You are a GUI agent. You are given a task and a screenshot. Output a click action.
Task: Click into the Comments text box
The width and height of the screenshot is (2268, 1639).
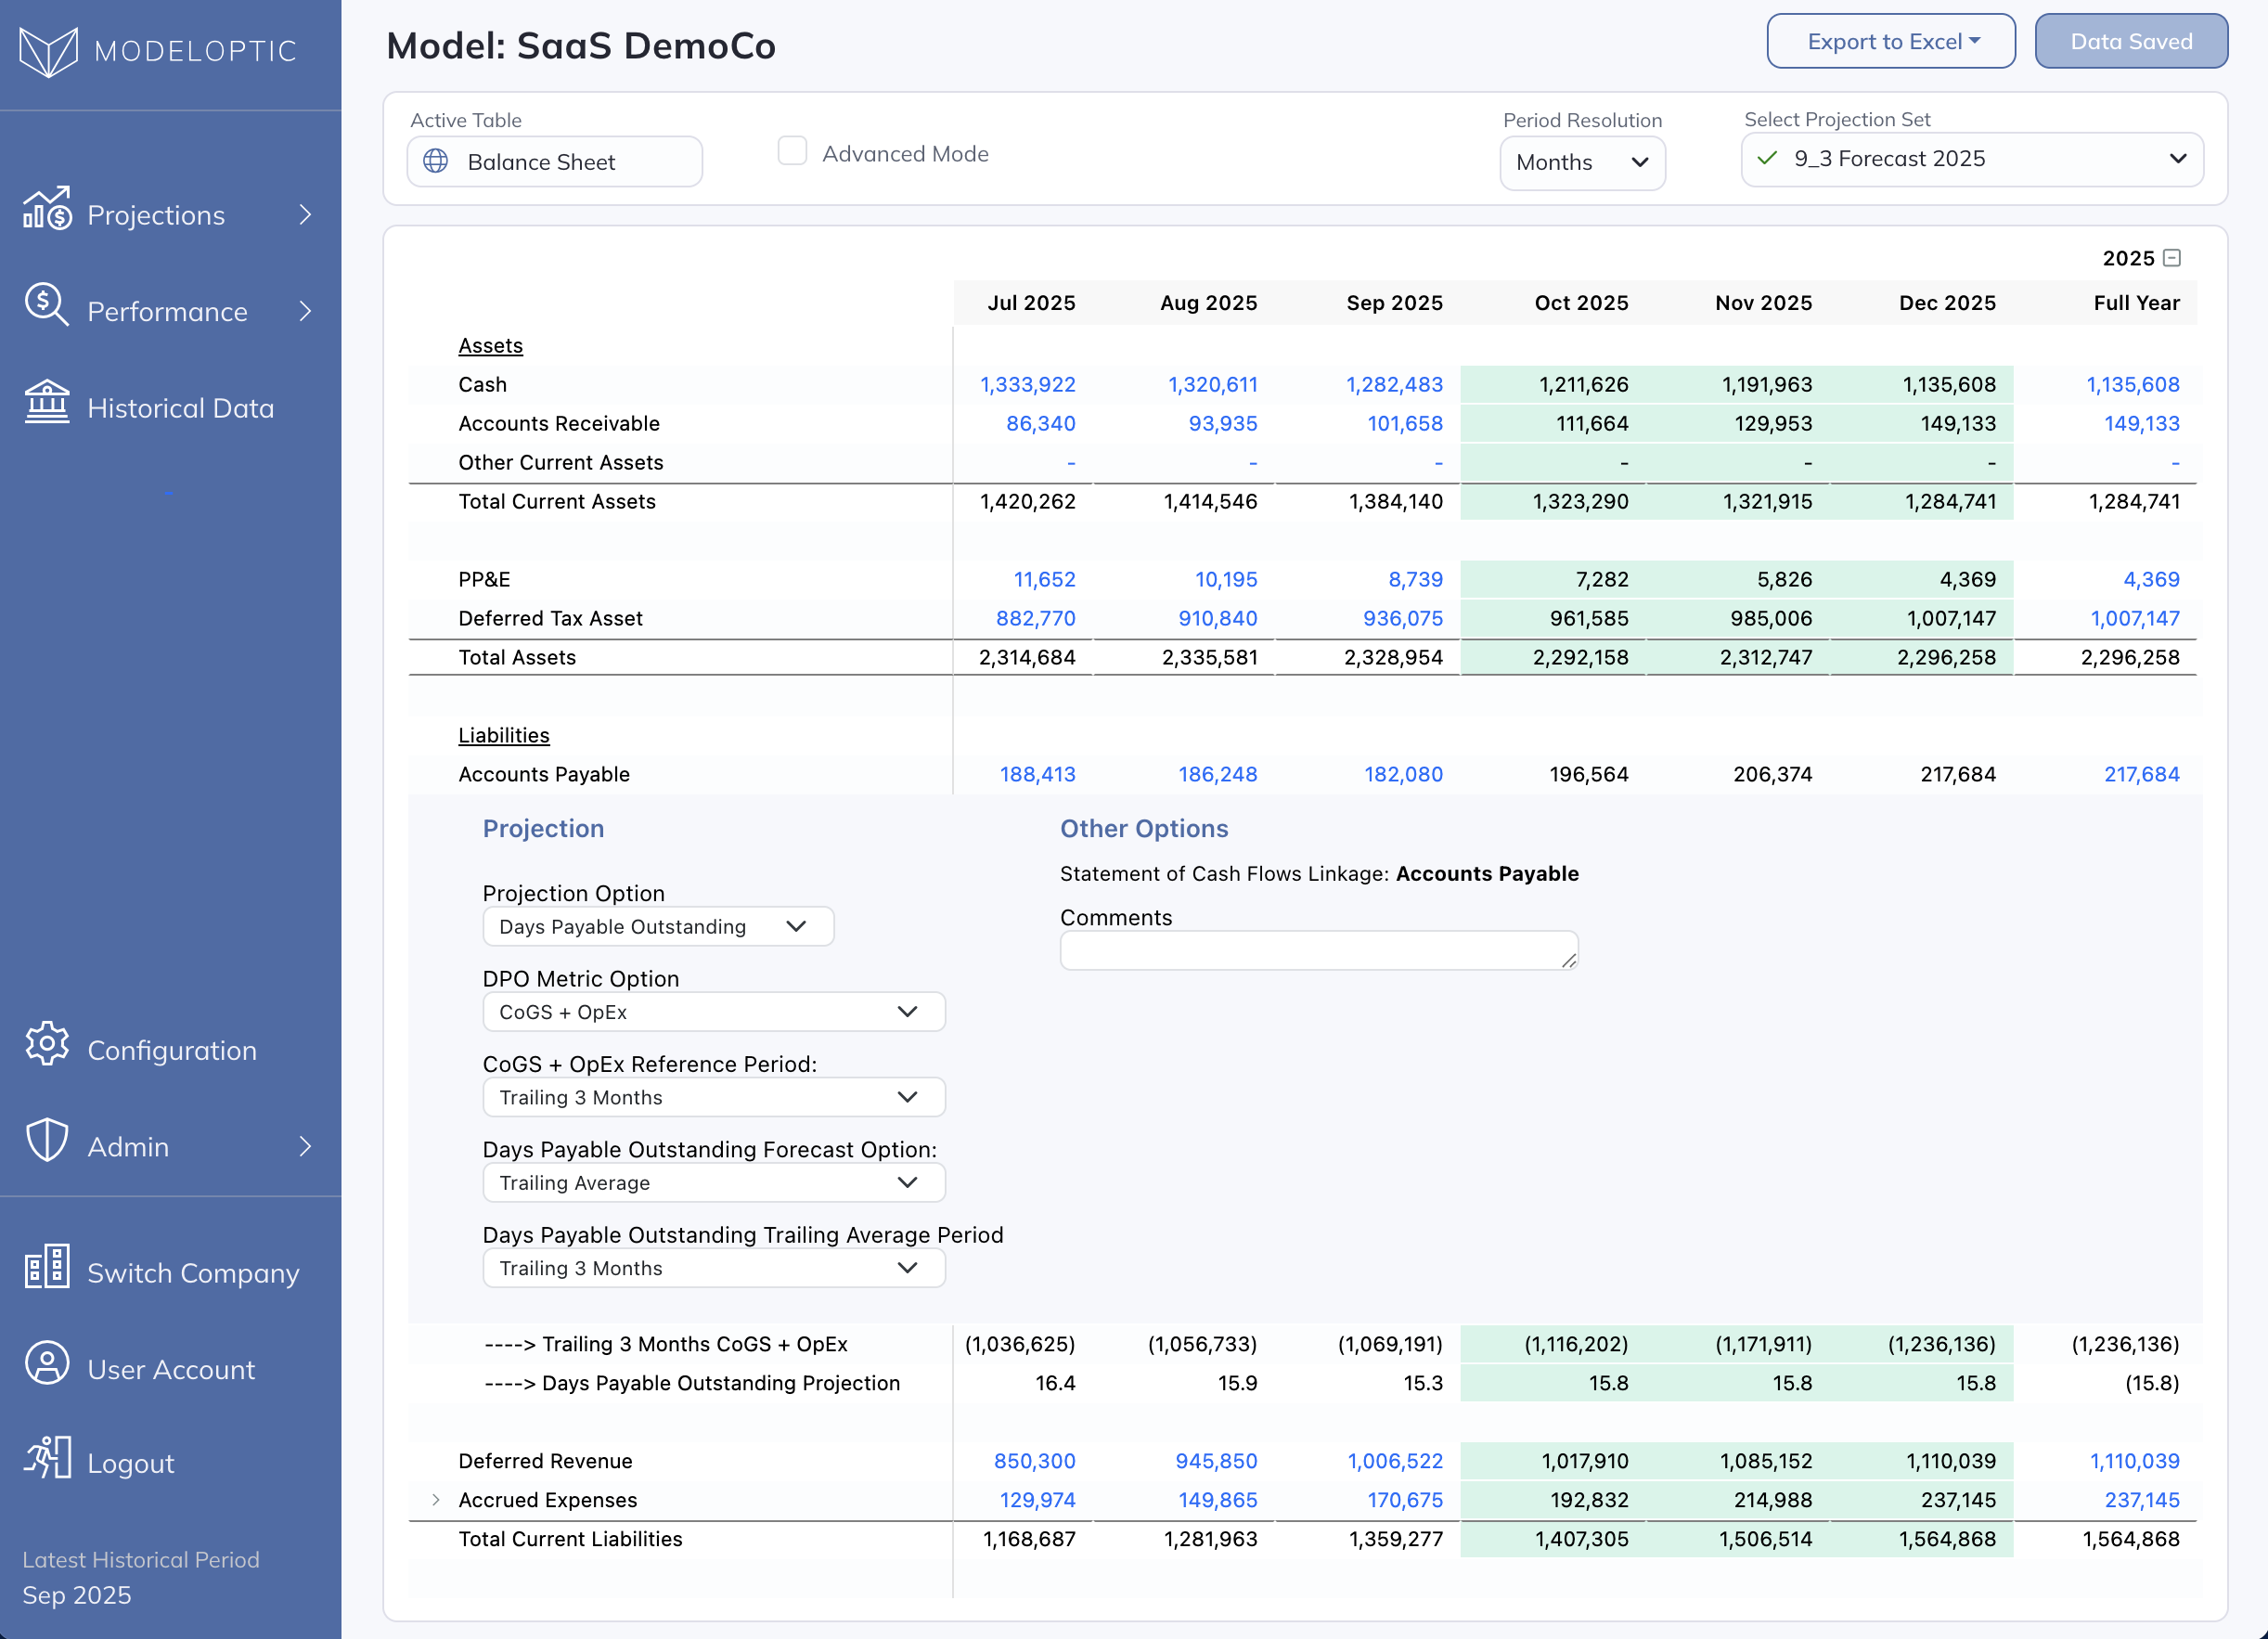[1317, 950]
